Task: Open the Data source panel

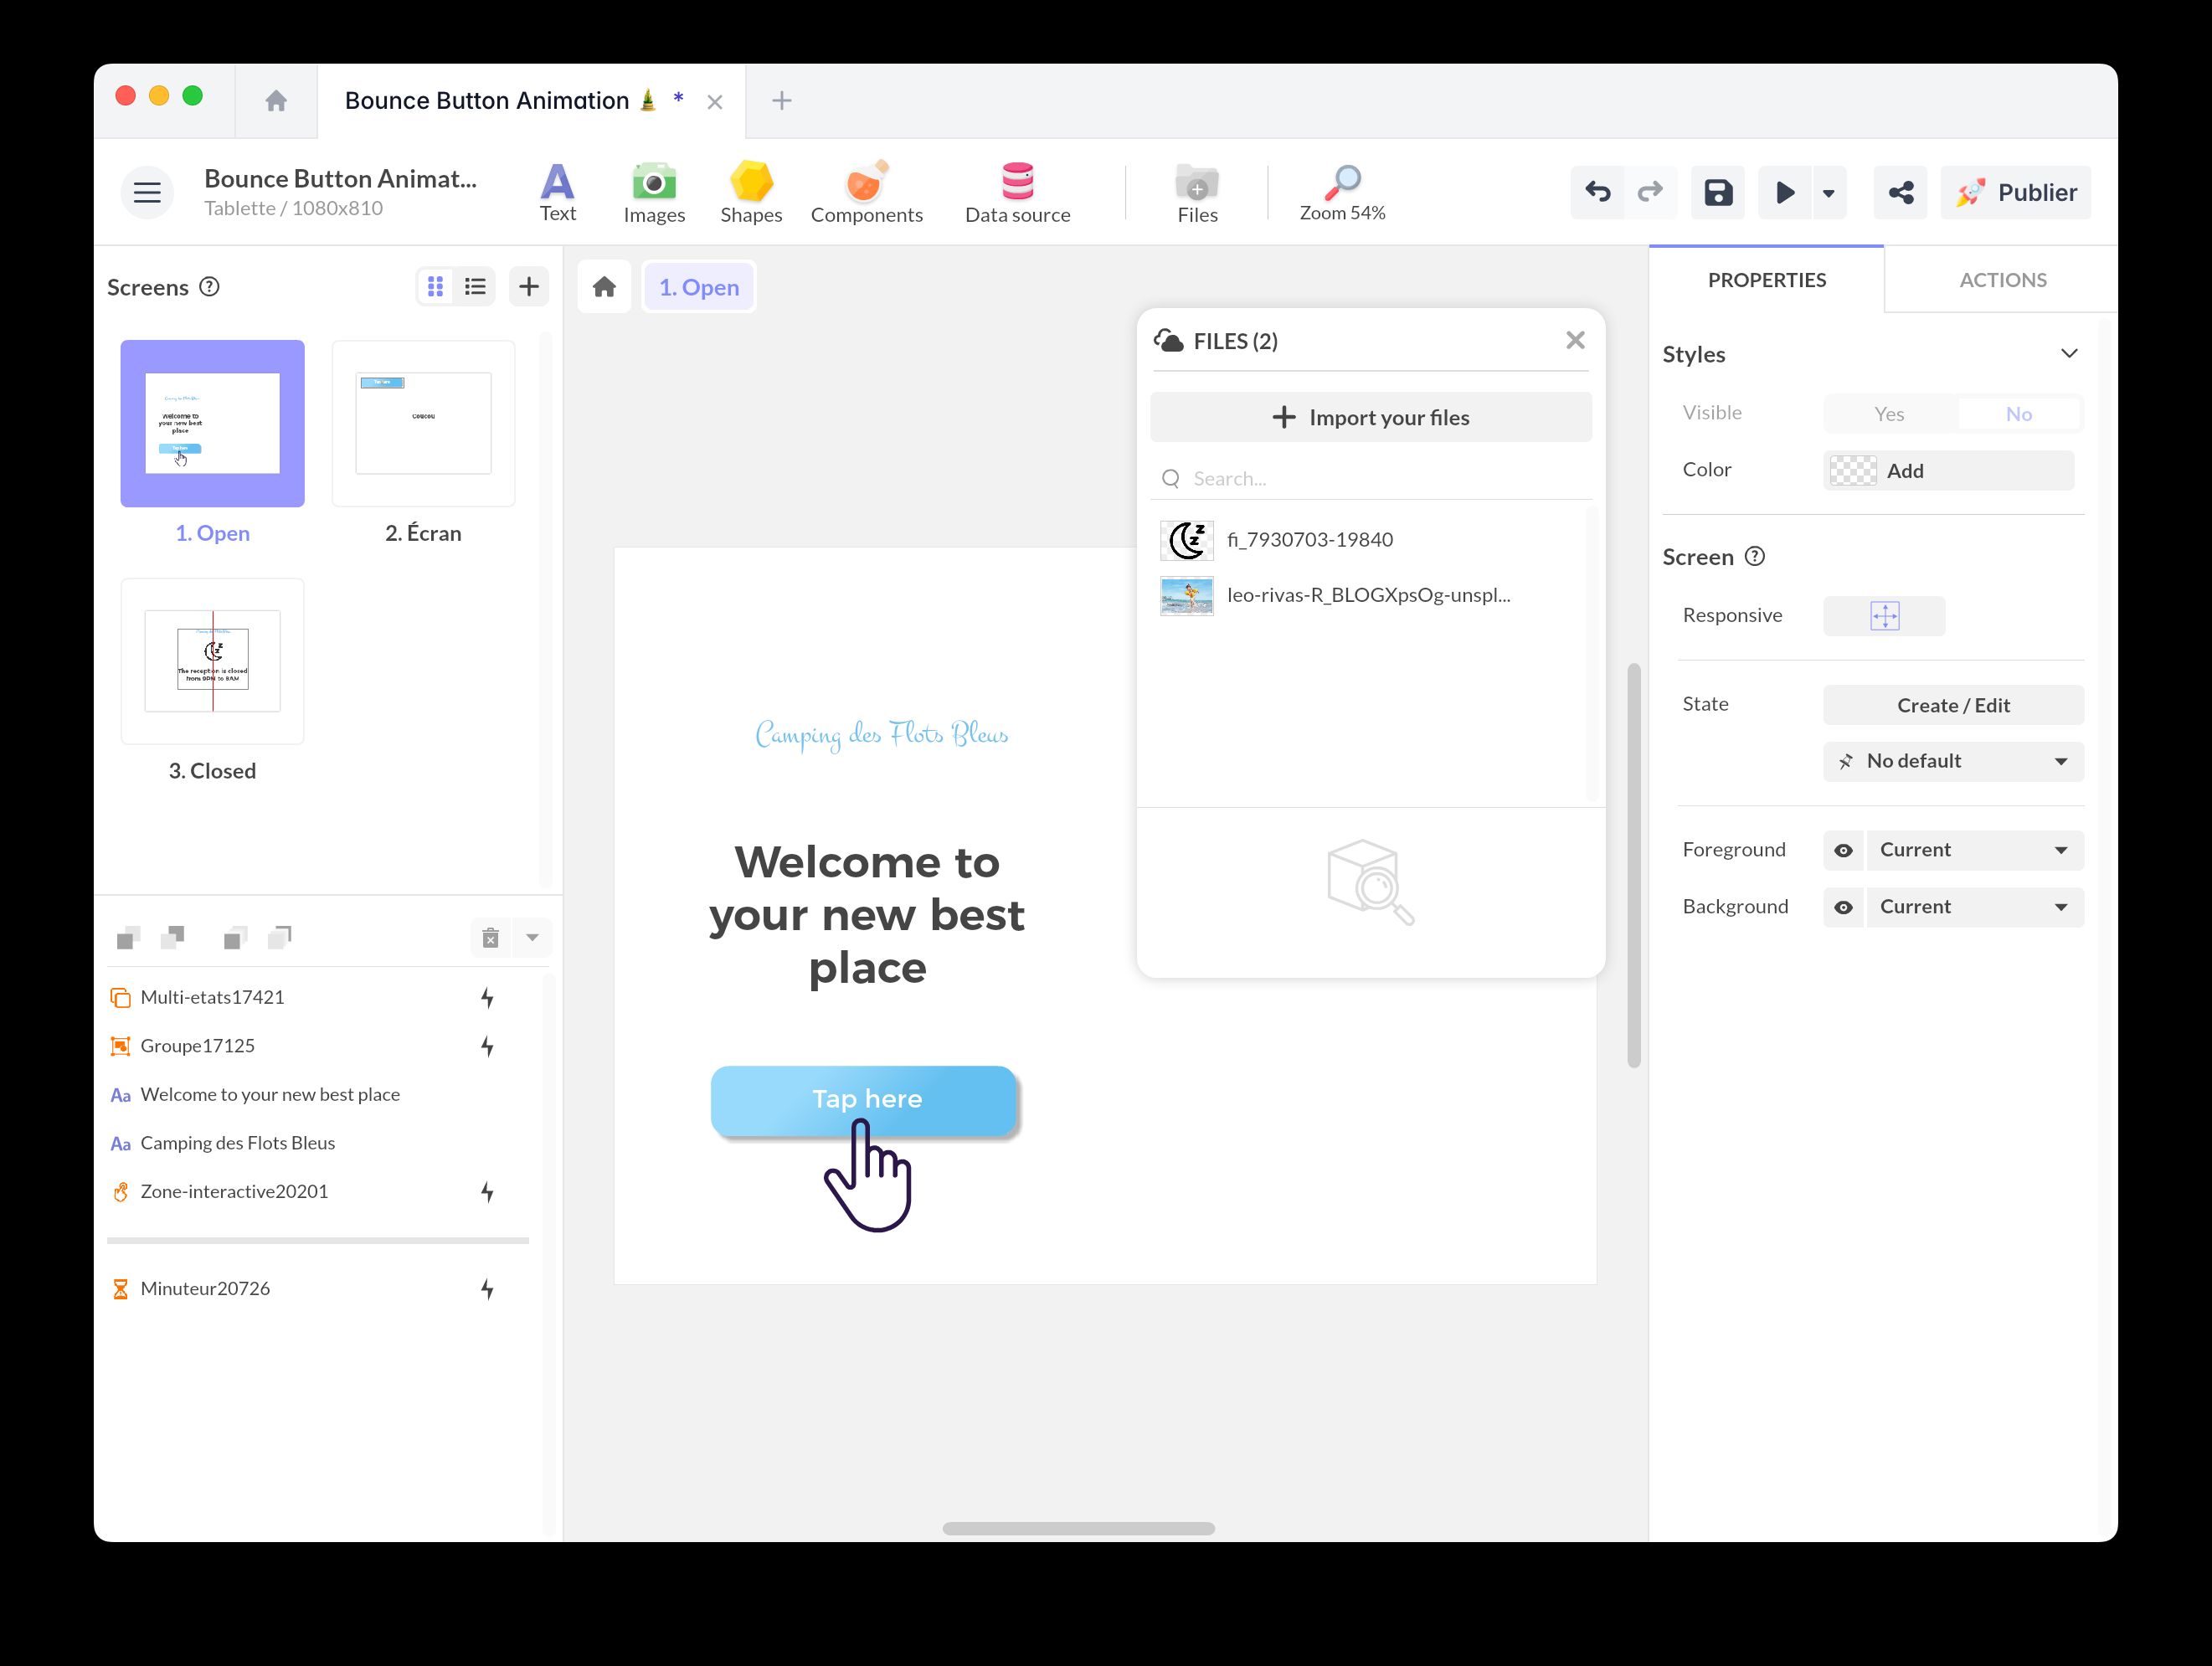Action: (x=1017, y=192)
